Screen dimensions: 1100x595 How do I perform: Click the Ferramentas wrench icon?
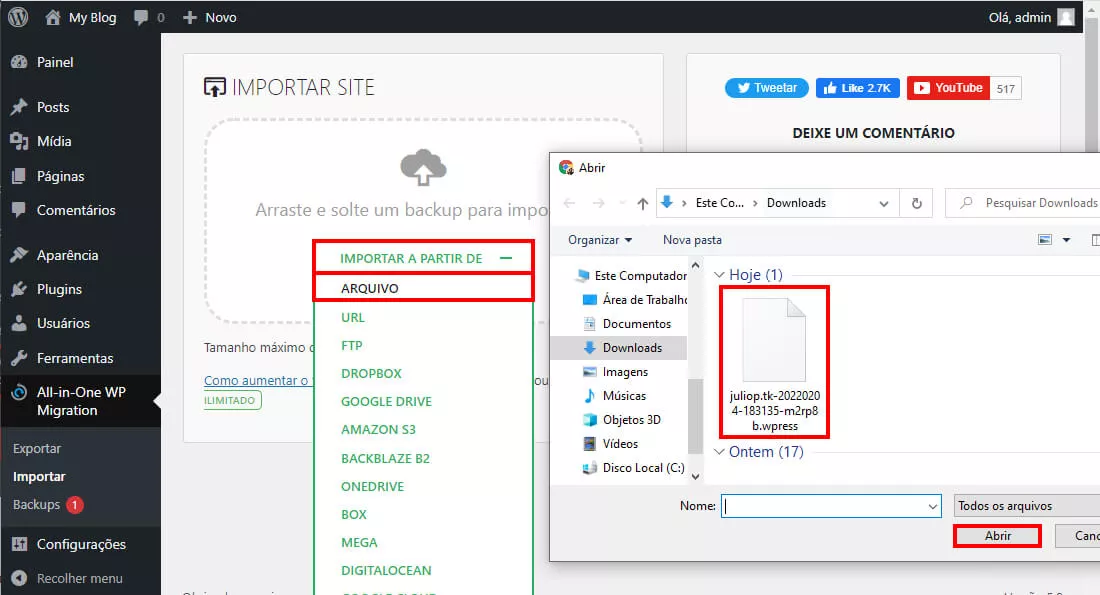(x=19, y=358)
